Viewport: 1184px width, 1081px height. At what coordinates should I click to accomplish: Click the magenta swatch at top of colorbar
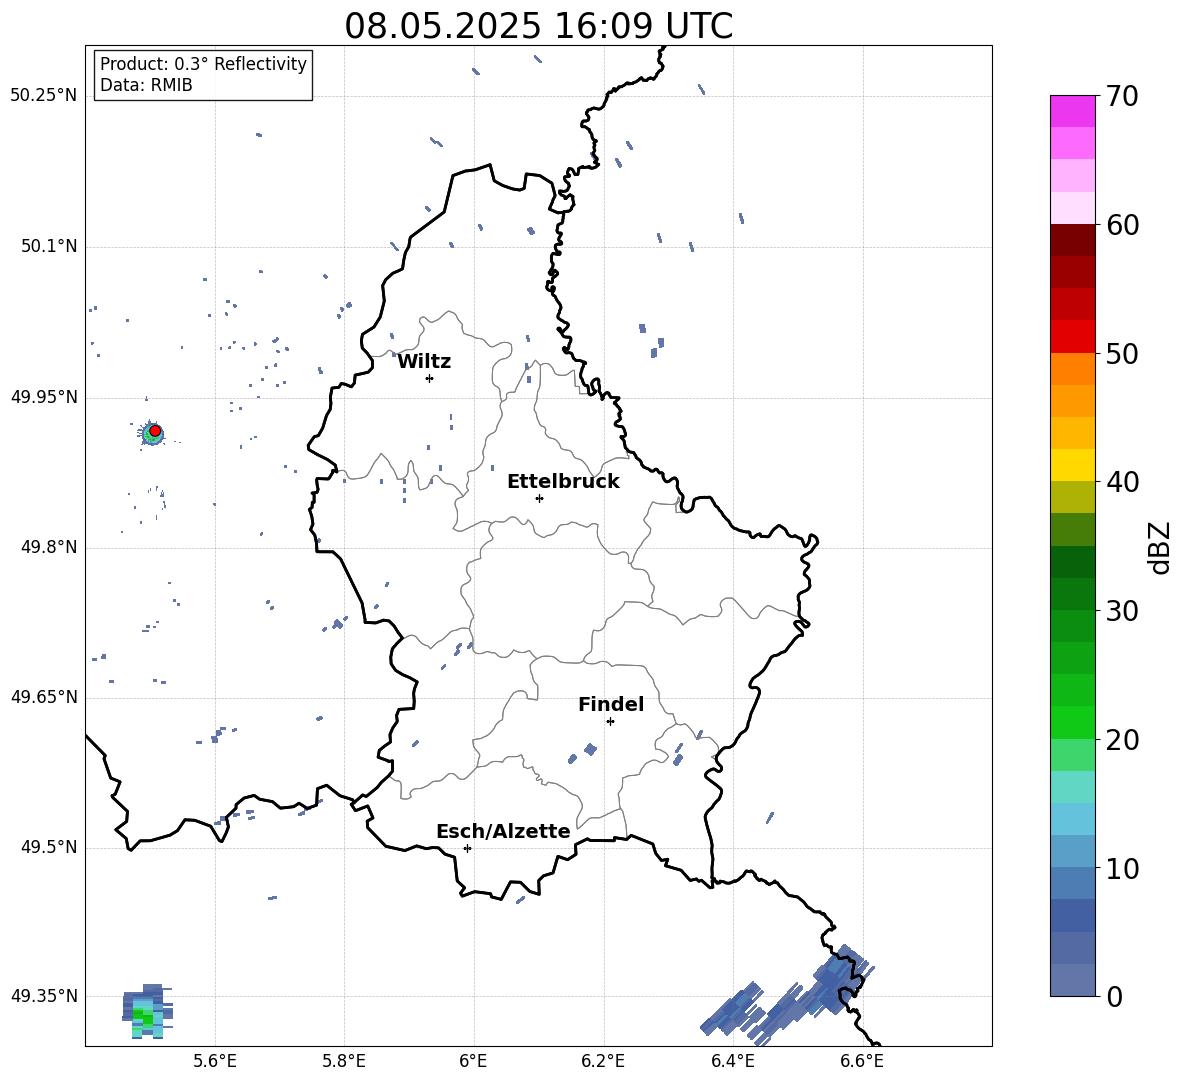click(x=1072, y=111)
